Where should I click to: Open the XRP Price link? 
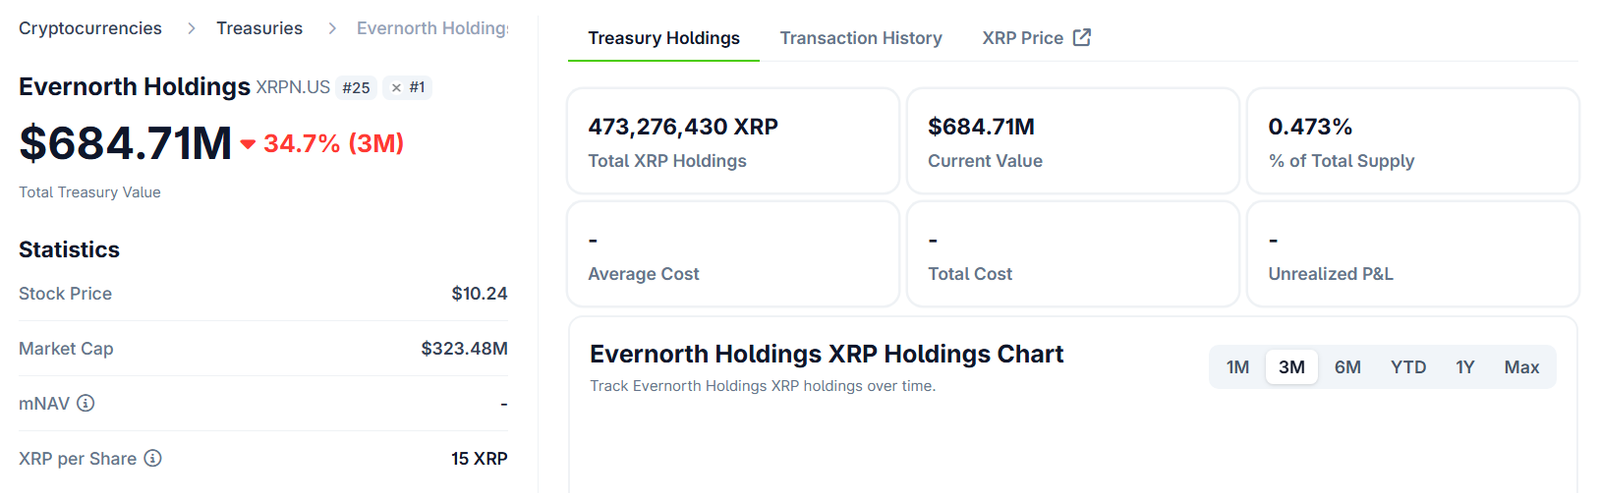click(x=1022, y=38)
